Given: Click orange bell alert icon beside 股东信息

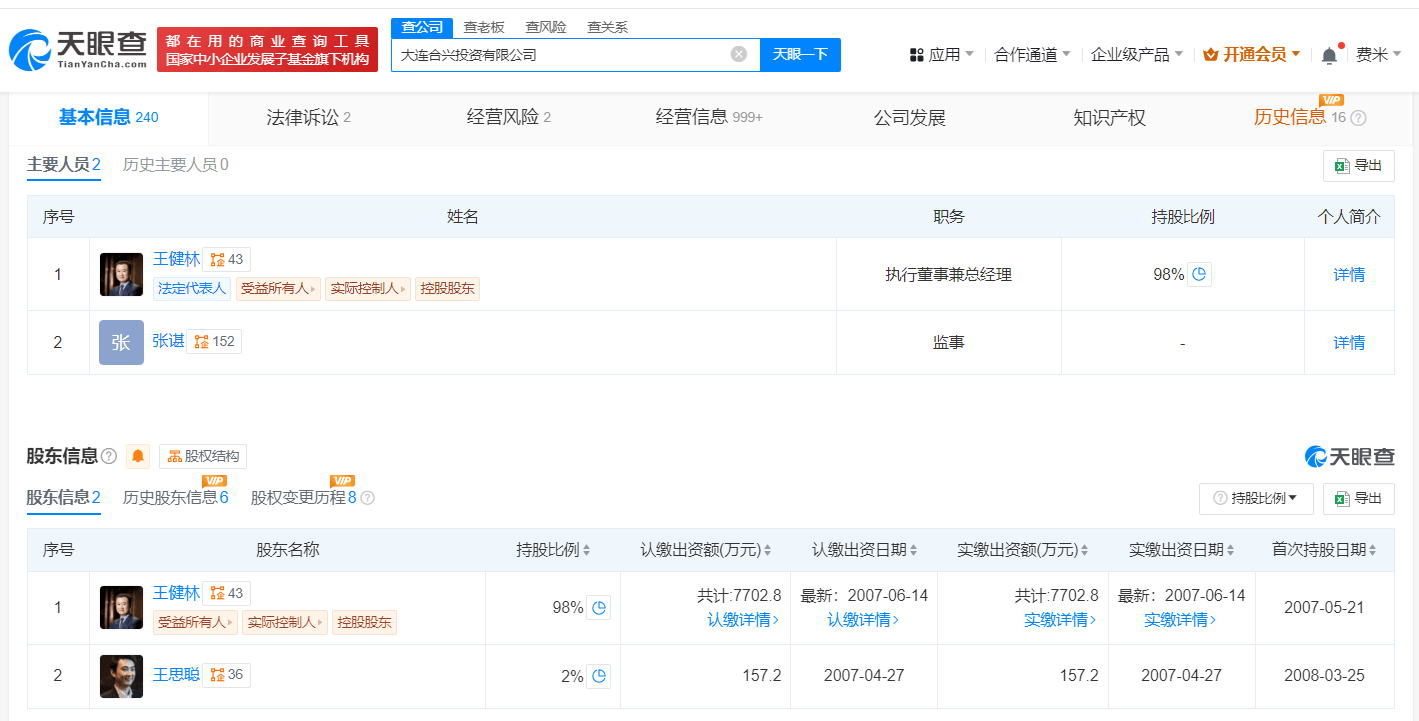Looking at the screenshot, I should [x=138, y=456].
